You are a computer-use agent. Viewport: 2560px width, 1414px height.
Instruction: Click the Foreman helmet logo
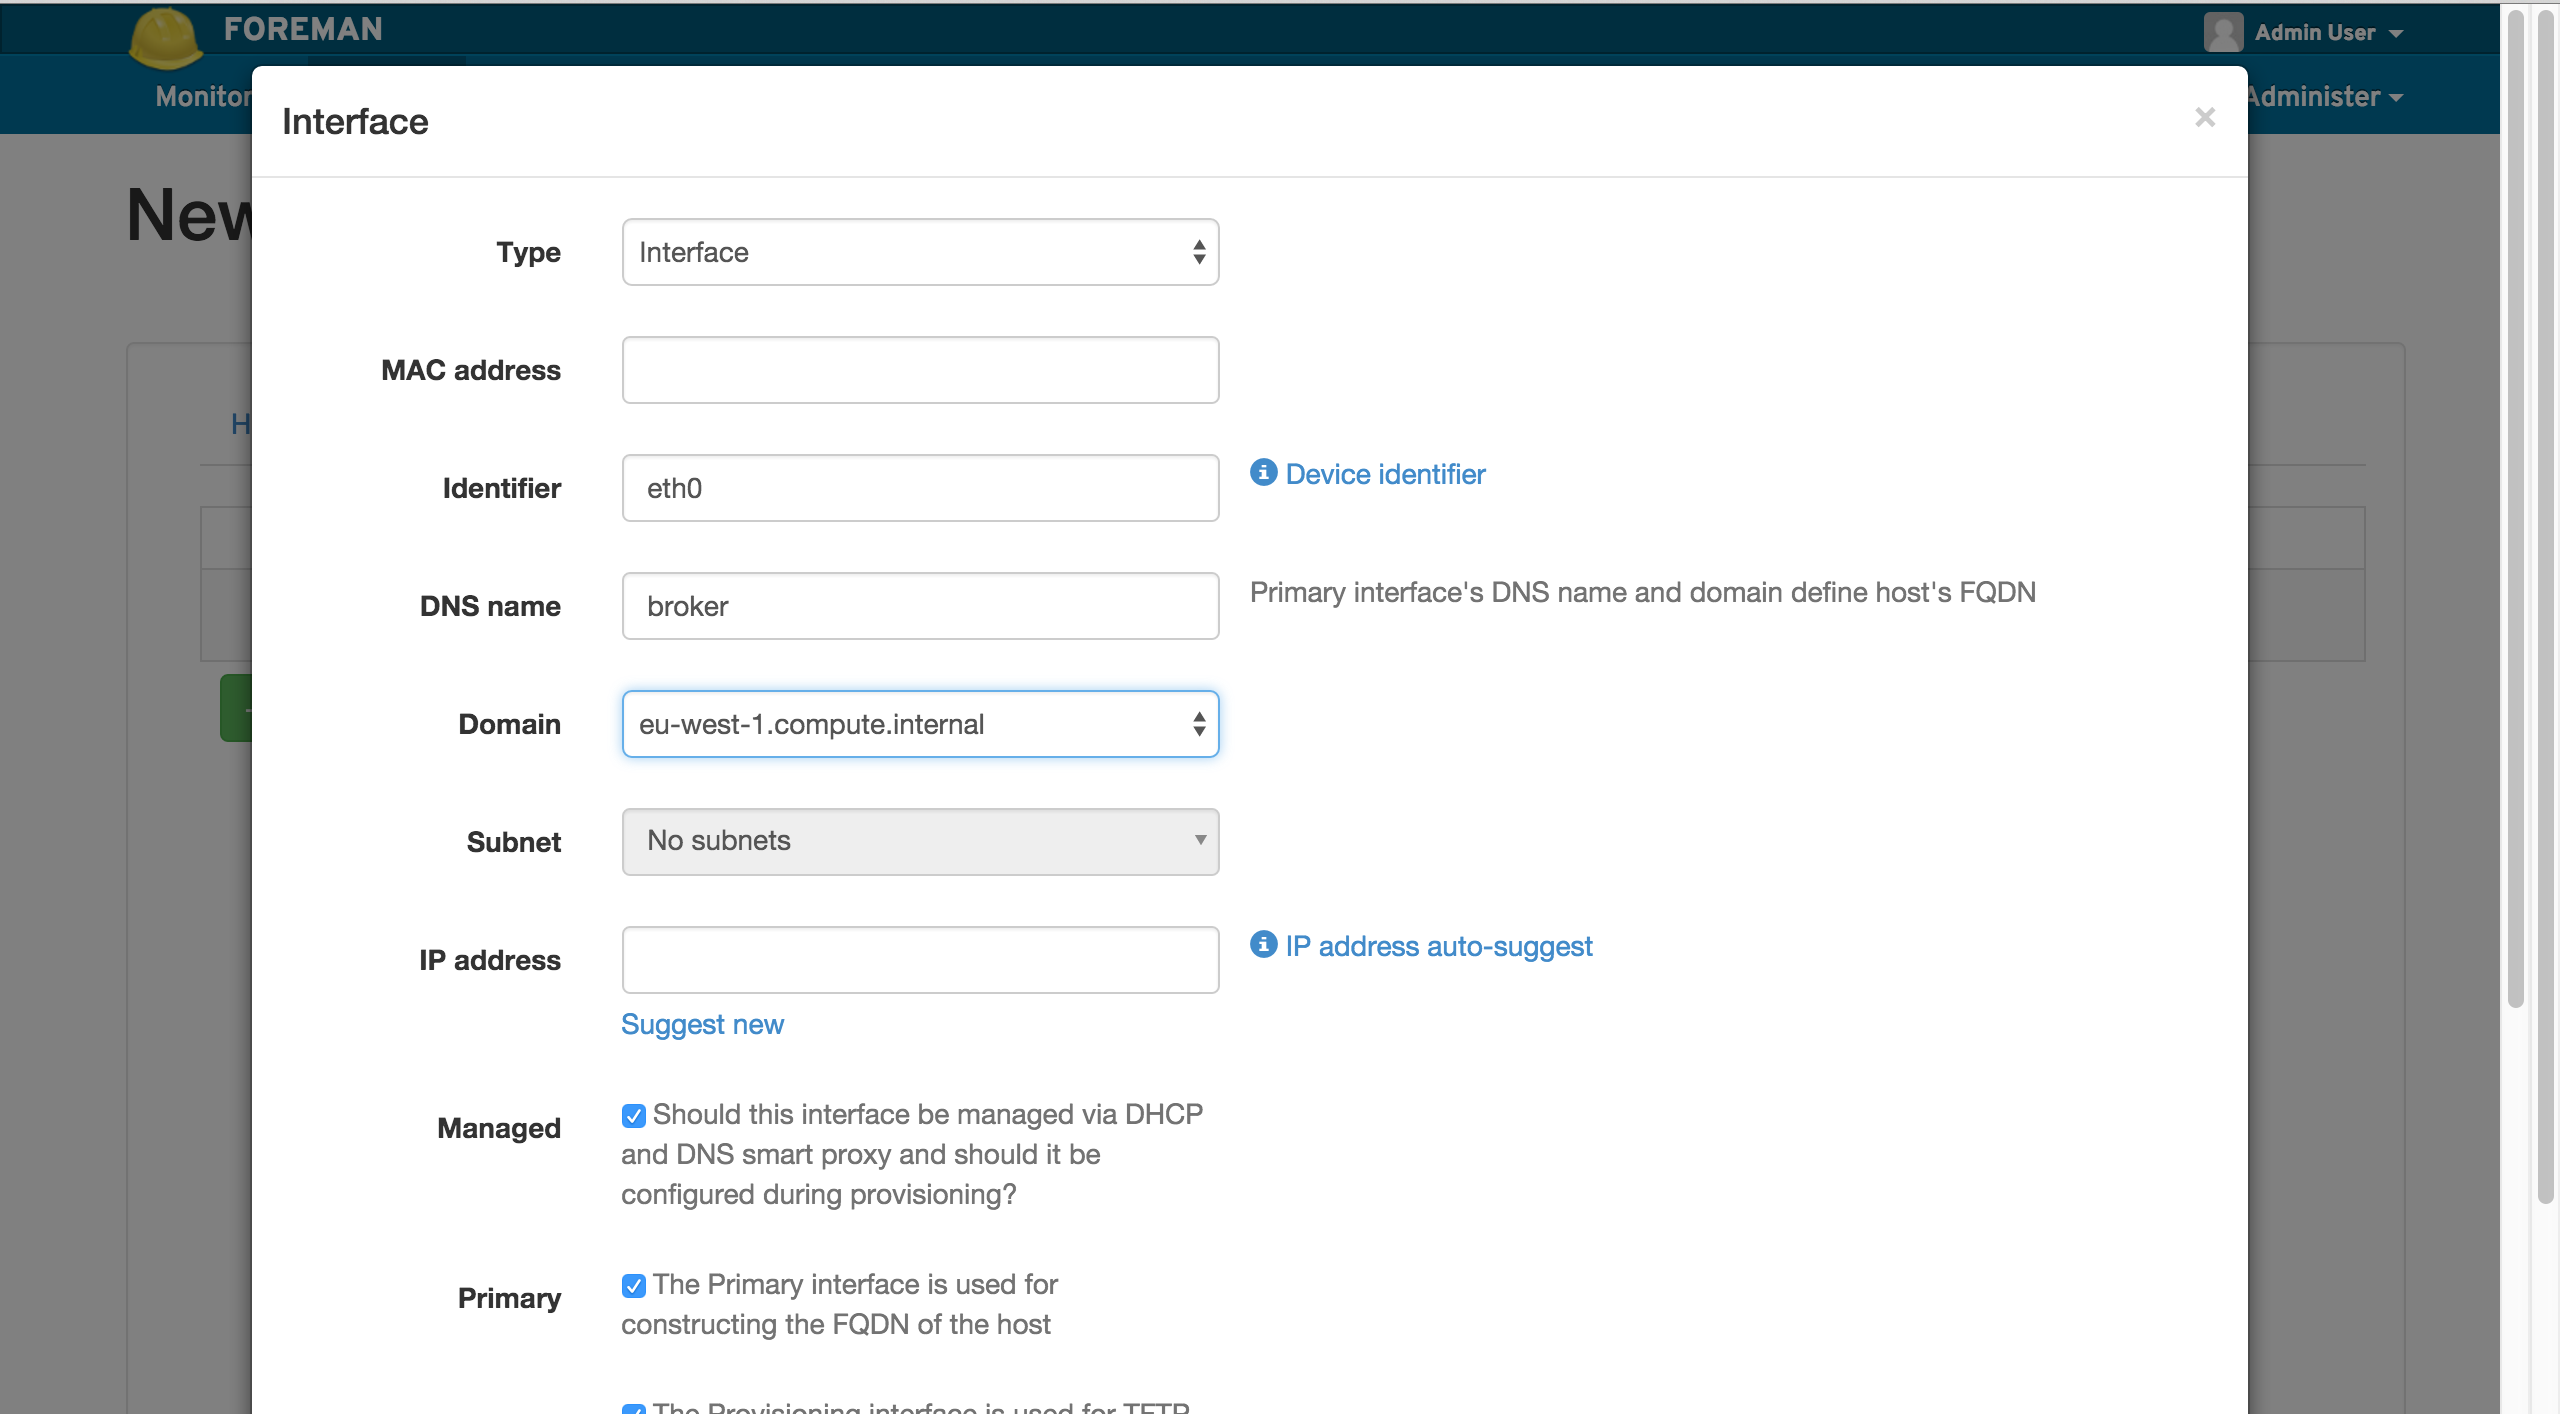(x=165, y=38)
